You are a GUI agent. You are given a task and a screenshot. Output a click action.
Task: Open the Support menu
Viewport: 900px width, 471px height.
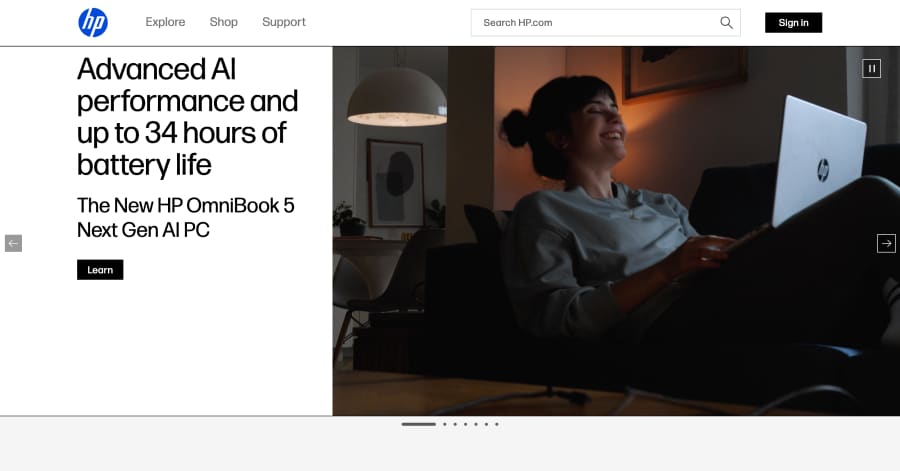click(284, 22)
